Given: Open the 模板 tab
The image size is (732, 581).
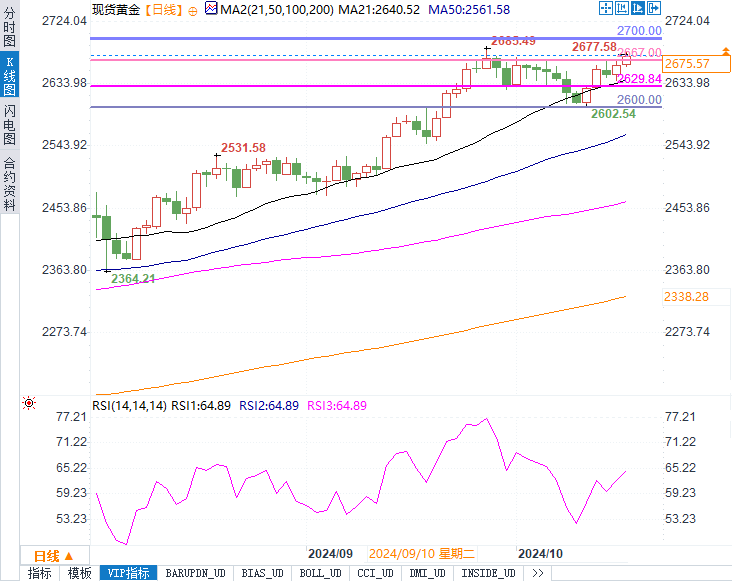Looking at the screenshot, I should point(79,573).
